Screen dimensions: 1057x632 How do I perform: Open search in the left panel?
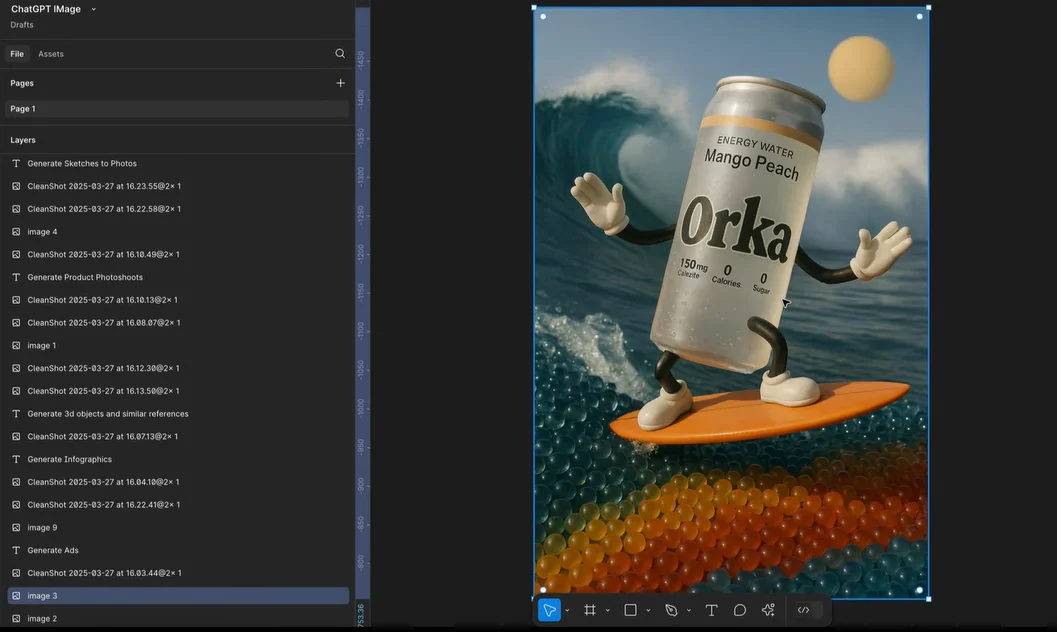pyautogui.click(x=340, y=54)
